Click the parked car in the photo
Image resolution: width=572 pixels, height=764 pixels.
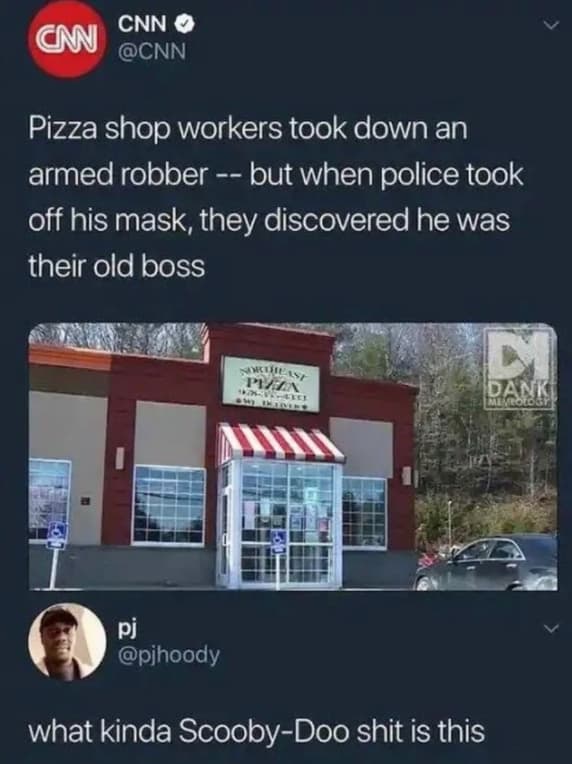486,563
